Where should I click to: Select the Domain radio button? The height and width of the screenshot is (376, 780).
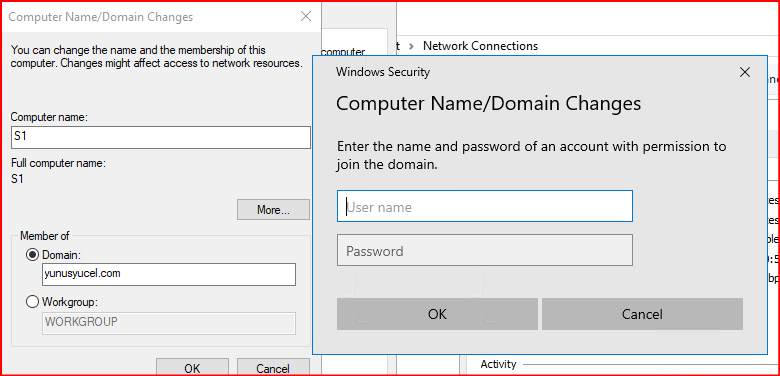32,255
